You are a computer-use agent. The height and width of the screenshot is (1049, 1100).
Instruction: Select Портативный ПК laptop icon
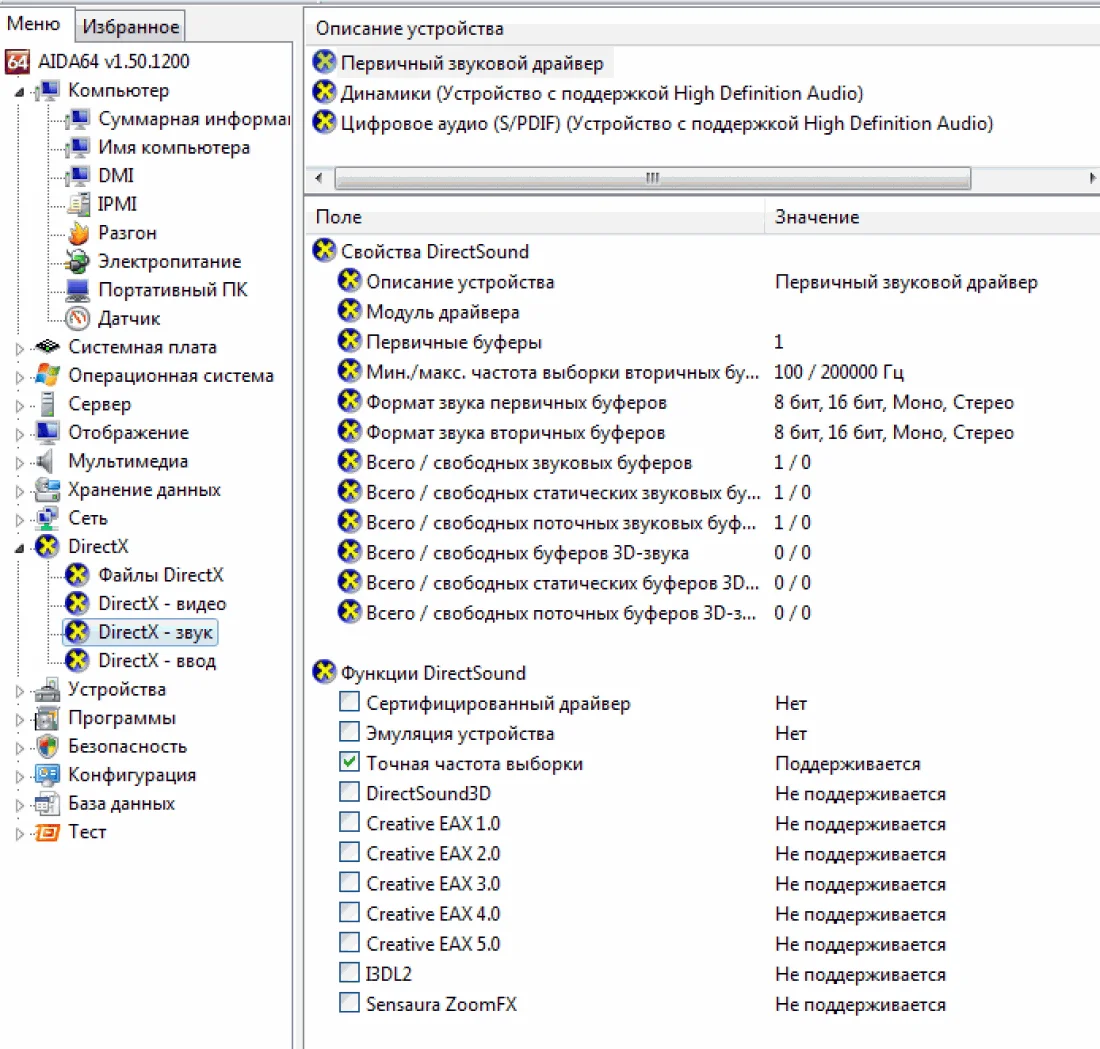pos(78,290)
